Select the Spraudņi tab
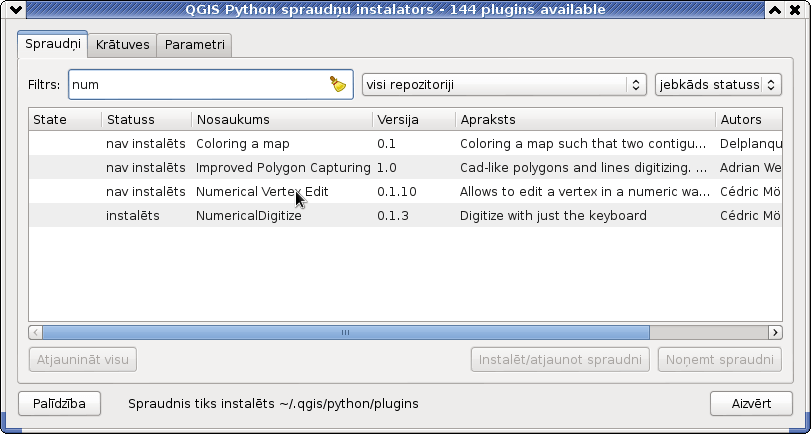This screenshot has height=434, width=811. click(53, 44)
